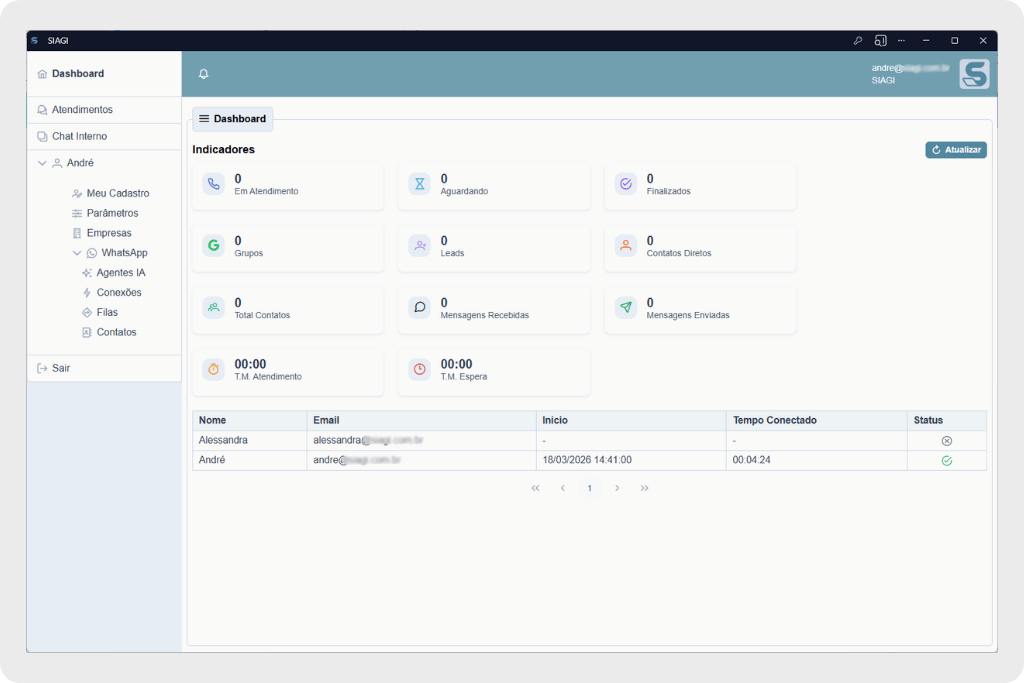Click the phone icon for Em Atendimento
Image resolution: width=1024 pixels, height=683 pixels.
tap(213, 184)
